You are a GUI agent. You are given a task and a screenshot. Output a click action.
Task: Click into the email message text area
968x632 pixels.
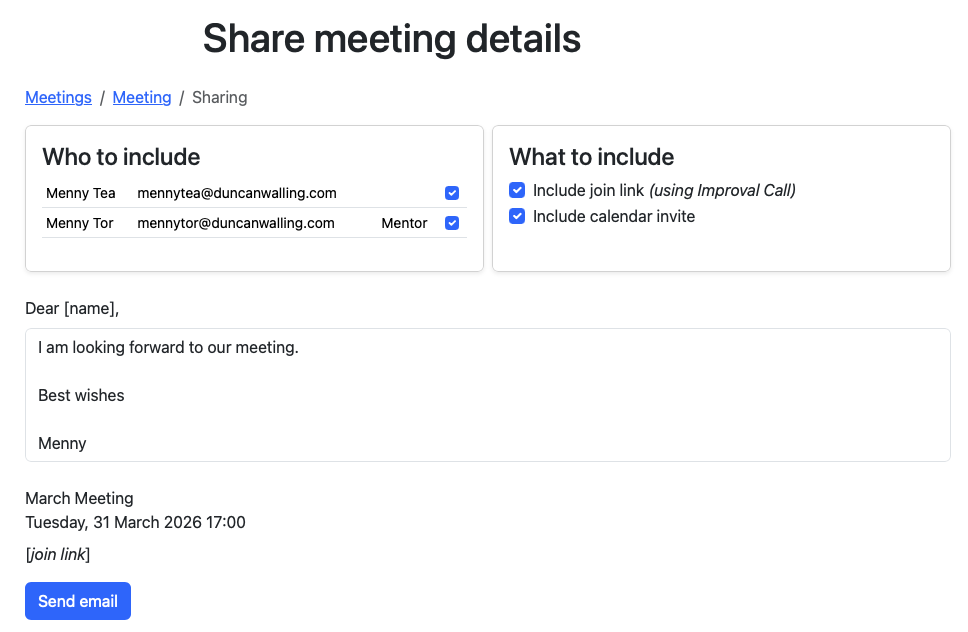coord(487,395)
